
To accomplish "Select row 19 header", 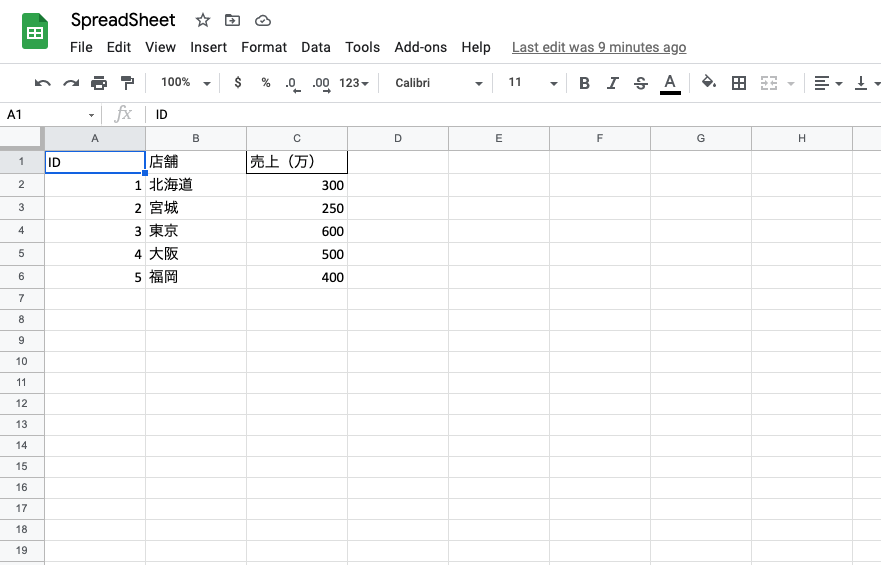I will [21, 550].
